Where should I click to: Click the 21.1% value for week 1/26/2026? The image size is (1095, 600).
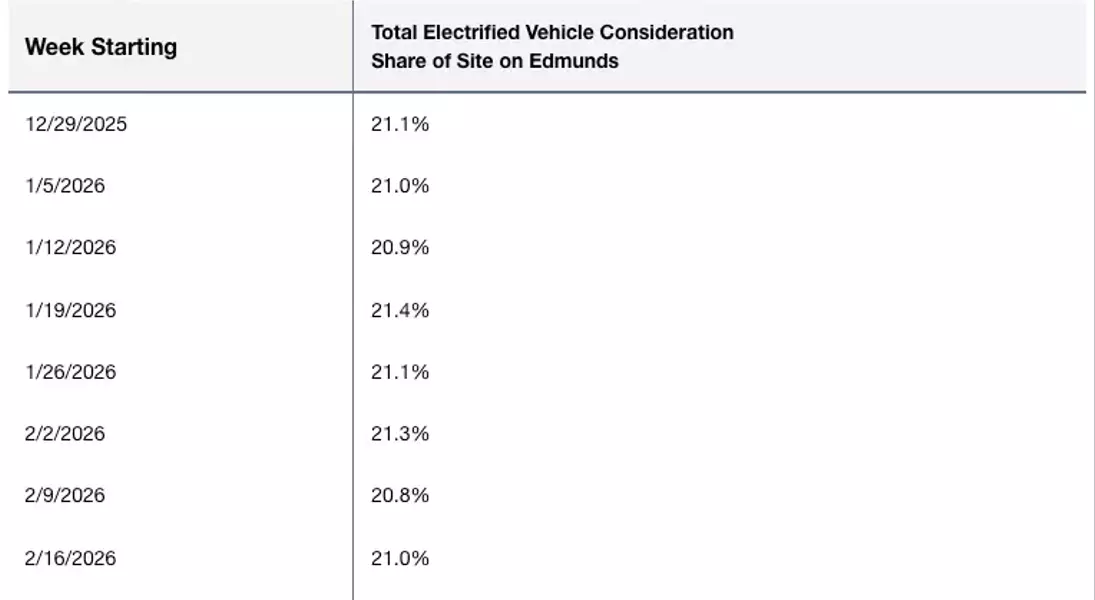pos(400,372)
